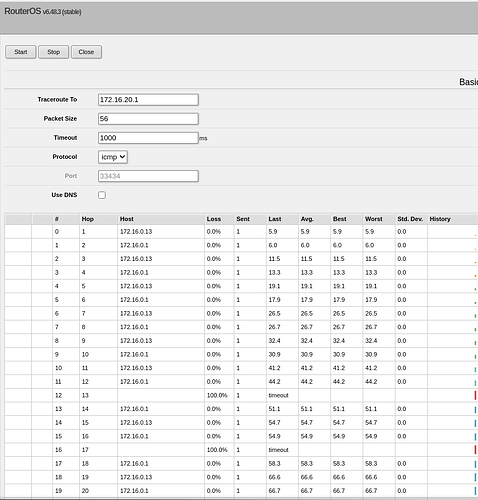Select host 172.16.0.13 in hop 1 row

[136, 232]
